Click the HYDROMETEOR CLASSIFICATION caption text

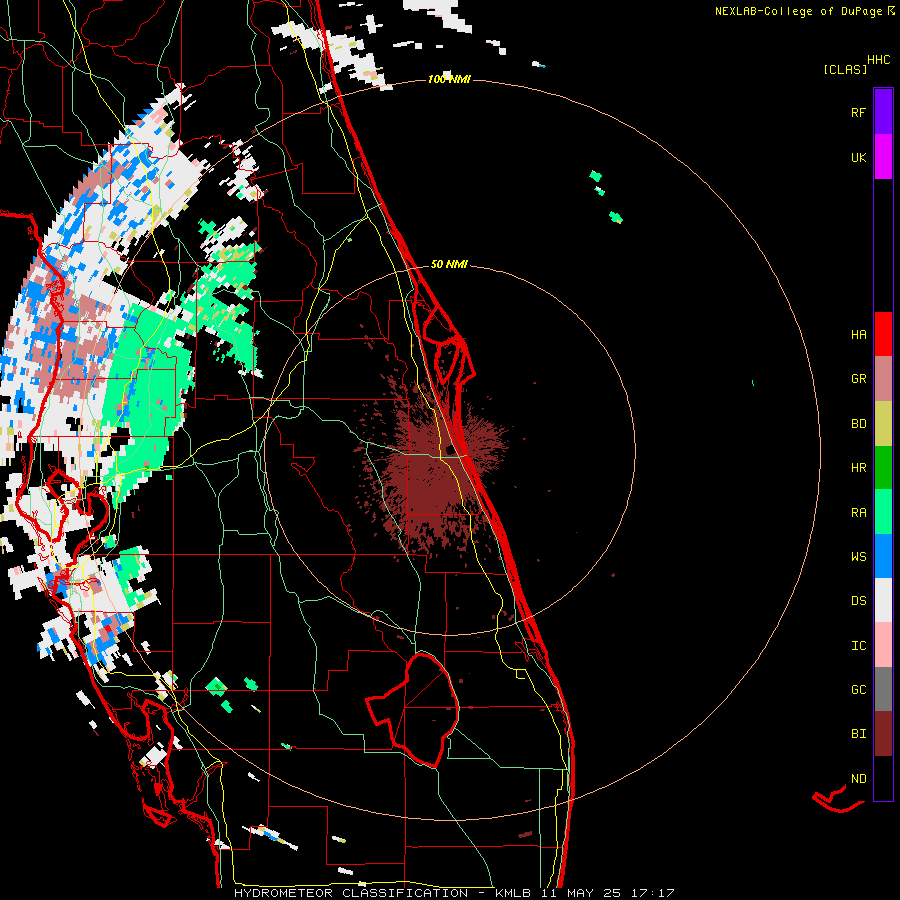(x=351, y=893)
